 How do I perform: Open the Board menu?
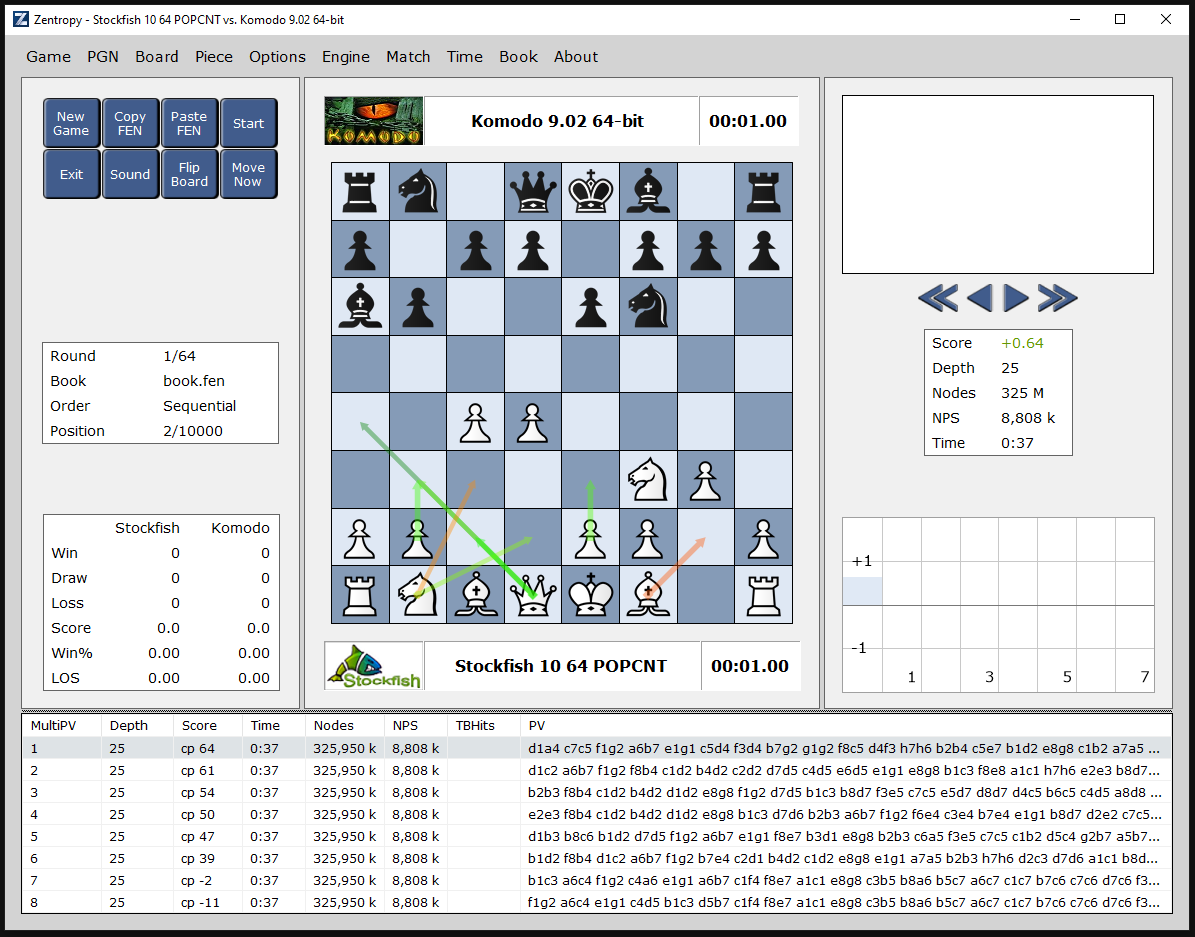coord(157,56)
